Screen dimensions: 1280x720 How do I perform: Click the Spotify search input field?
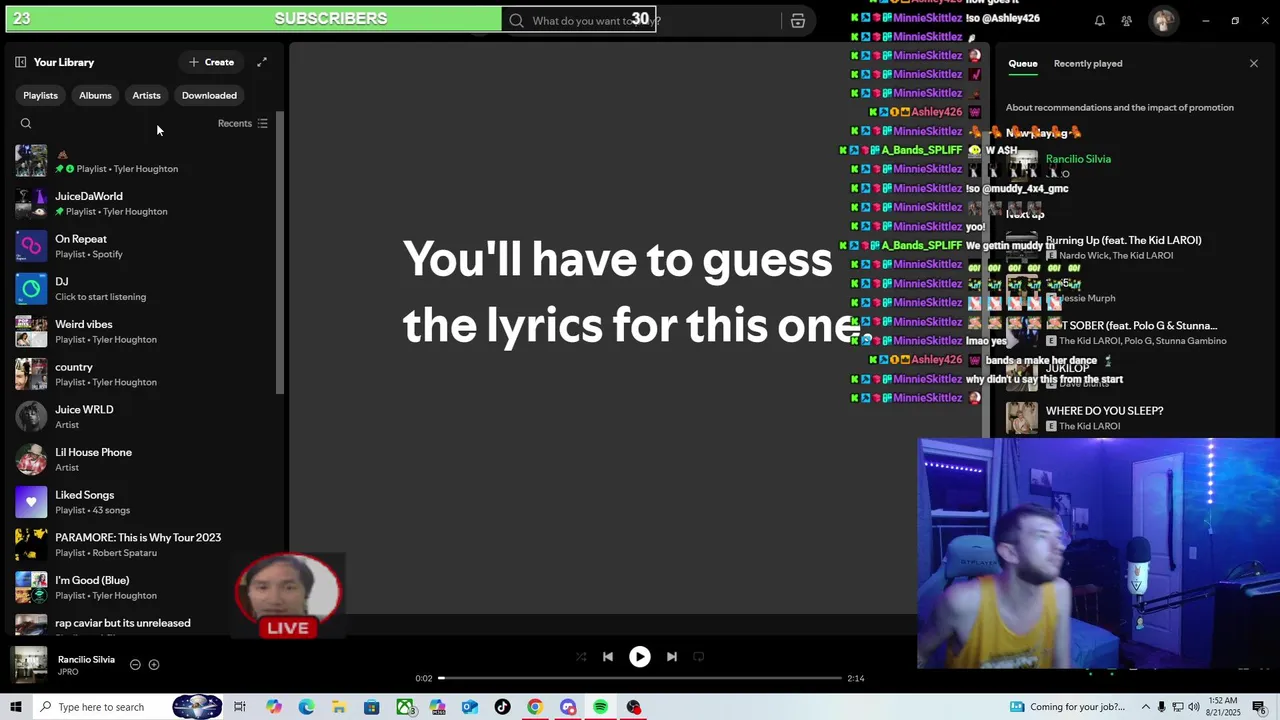tap(640, 21)
